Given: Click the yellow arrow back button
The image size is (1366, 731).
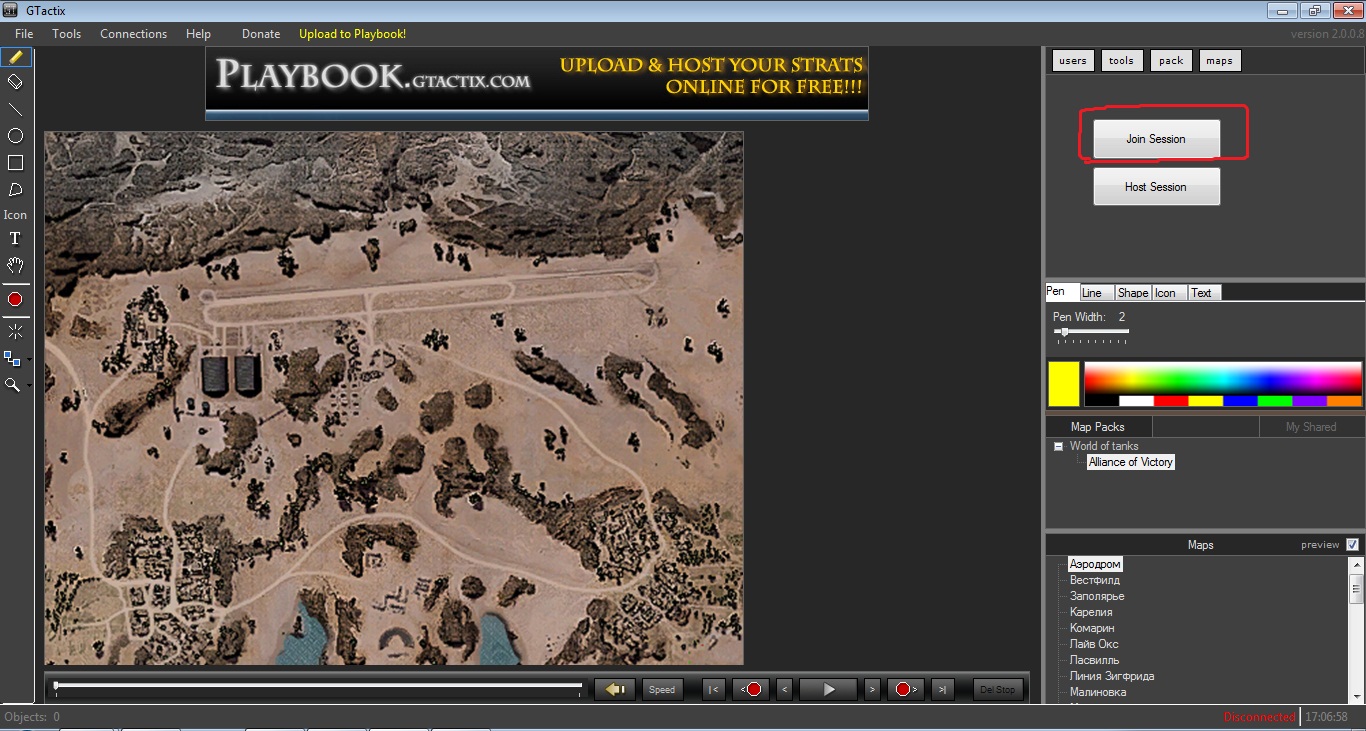Looking at the screenshot, I should coord(615,689).
